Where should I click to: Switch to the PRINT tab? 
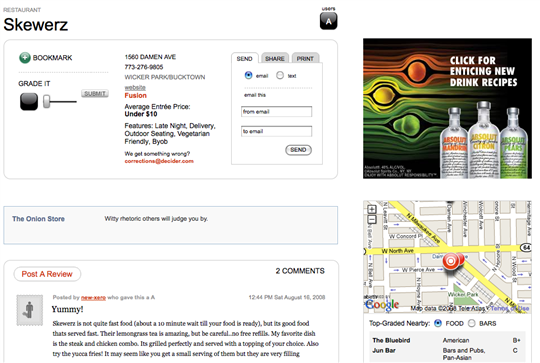[x=305, y=58]
